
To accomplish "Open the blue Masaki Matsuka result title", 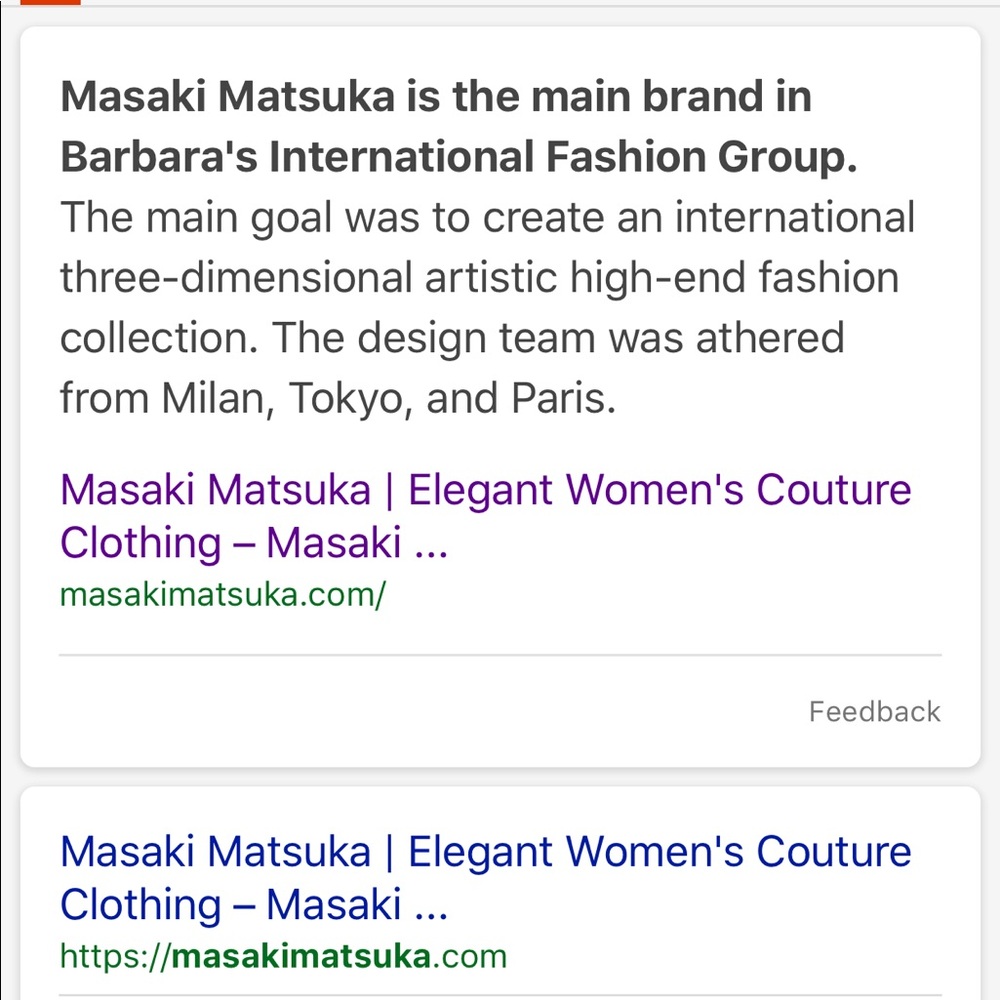I will 485,878.
